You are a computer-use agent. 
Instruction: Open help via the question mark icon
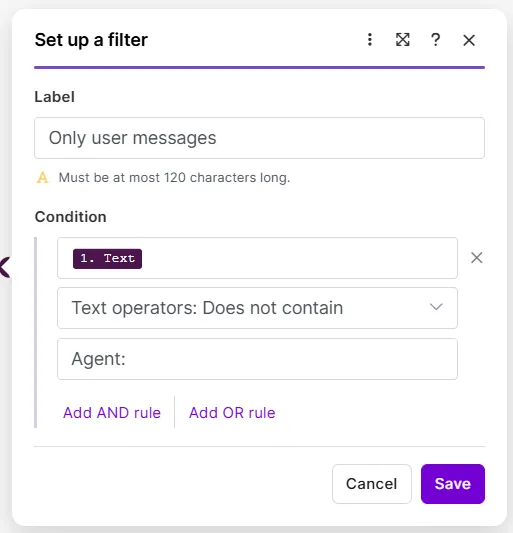click(435, 40)
